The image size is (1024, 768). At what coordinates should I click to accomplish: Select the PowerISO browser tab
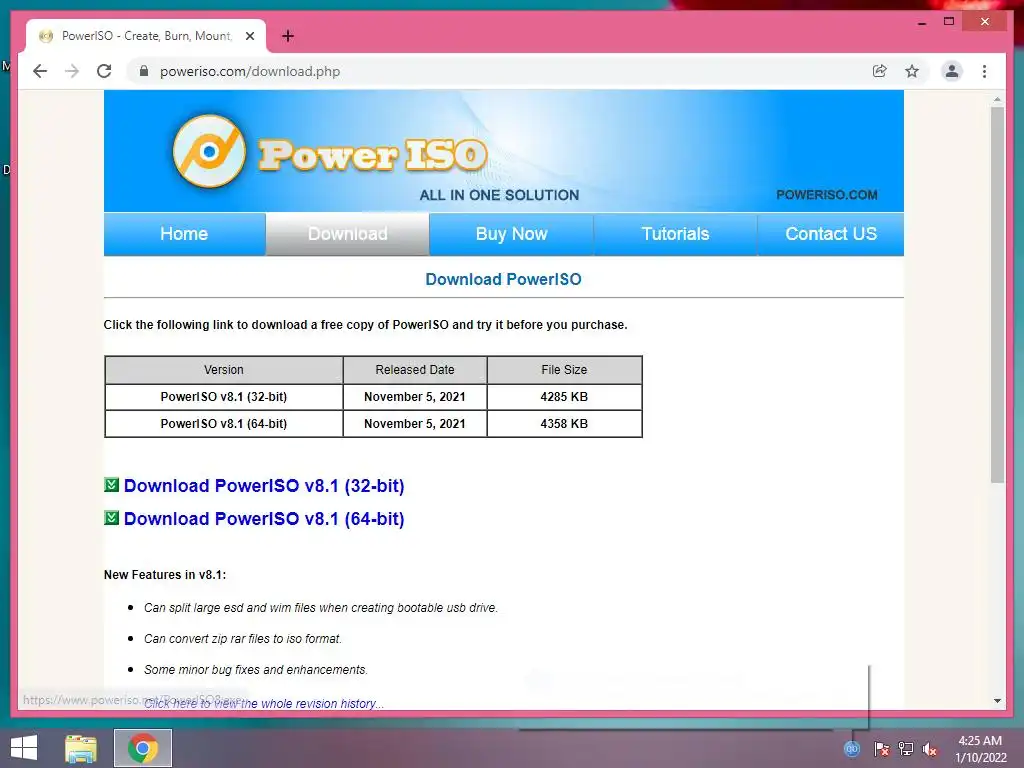146,36
